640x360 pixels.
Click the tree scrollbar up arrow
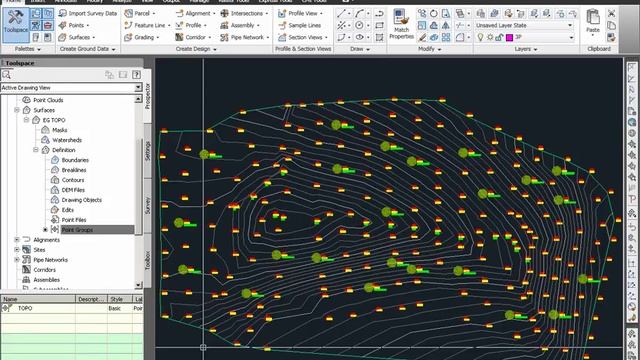(x=138, y=99)
